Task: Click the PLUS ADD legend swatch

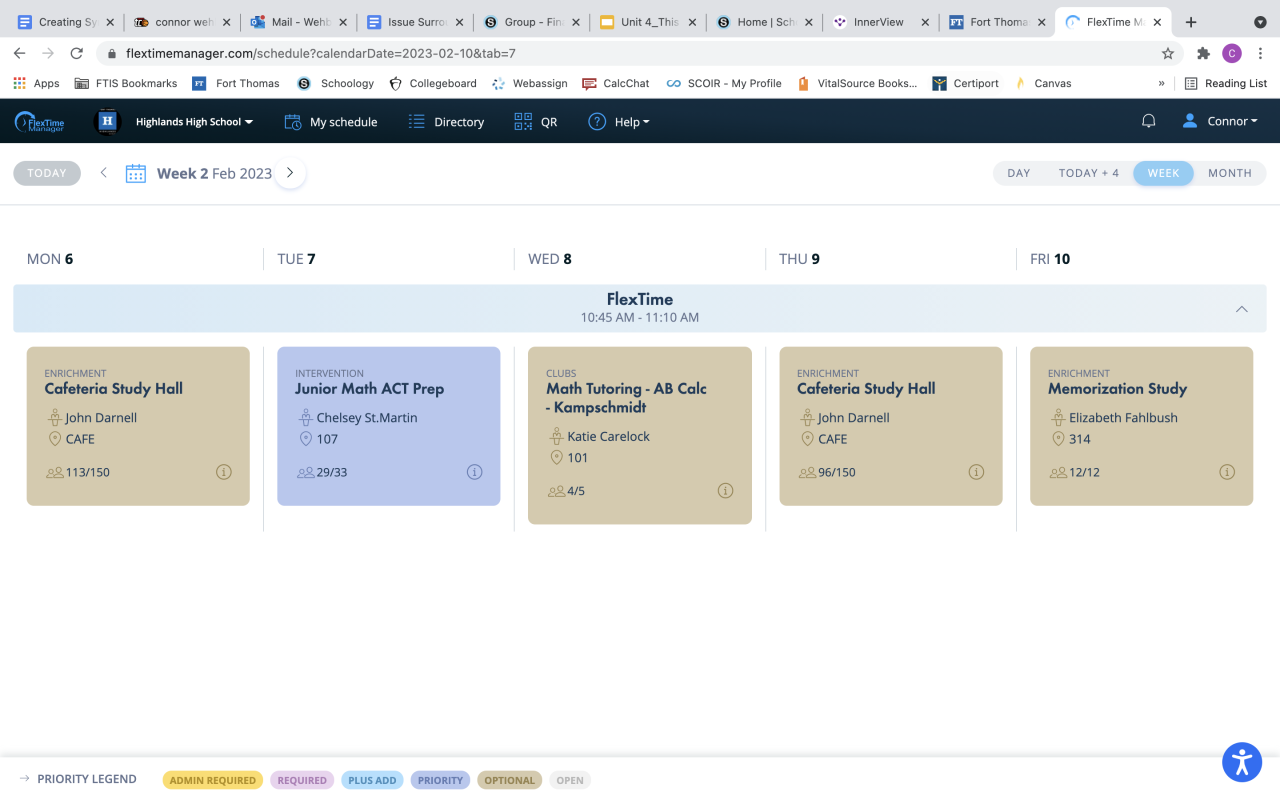Action: tap(372, 780)
